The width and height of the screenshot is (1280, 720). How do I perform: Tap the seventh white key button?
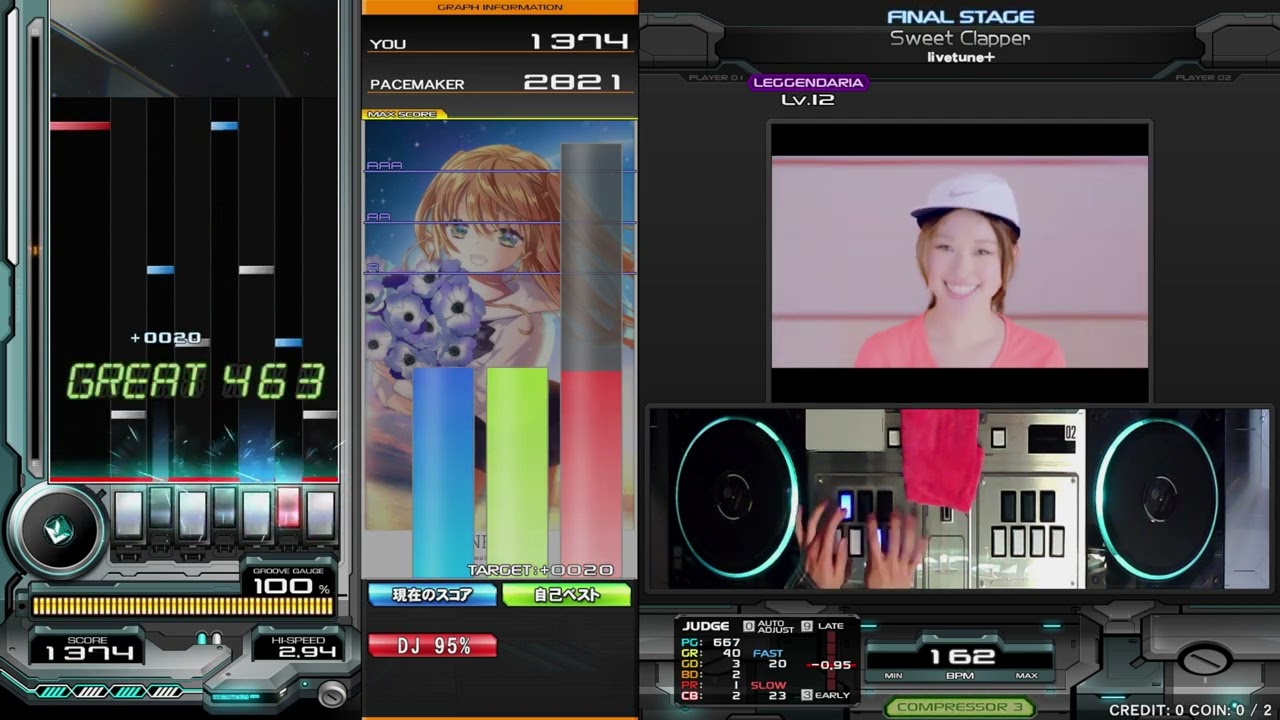(x=320, y=514)
